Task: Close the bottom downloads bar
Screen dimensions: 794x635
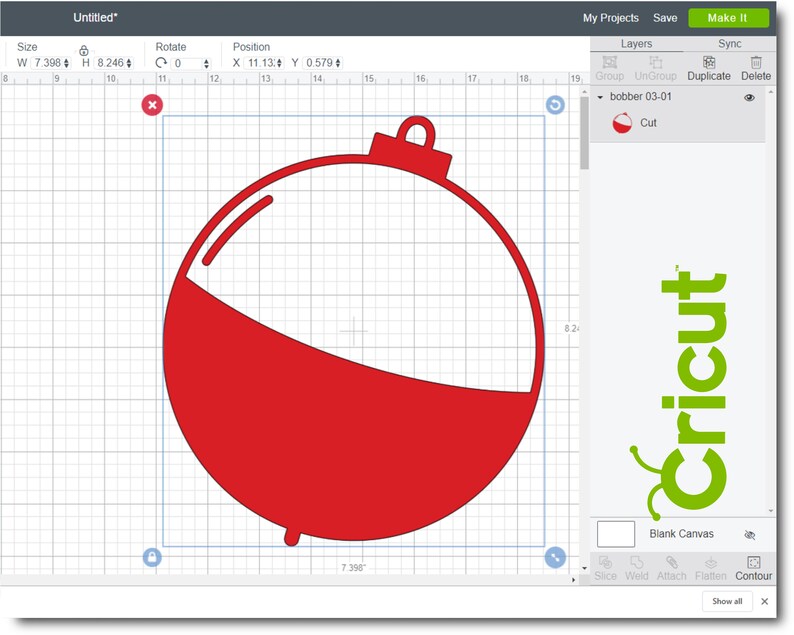Action: [x=765, y=601]
